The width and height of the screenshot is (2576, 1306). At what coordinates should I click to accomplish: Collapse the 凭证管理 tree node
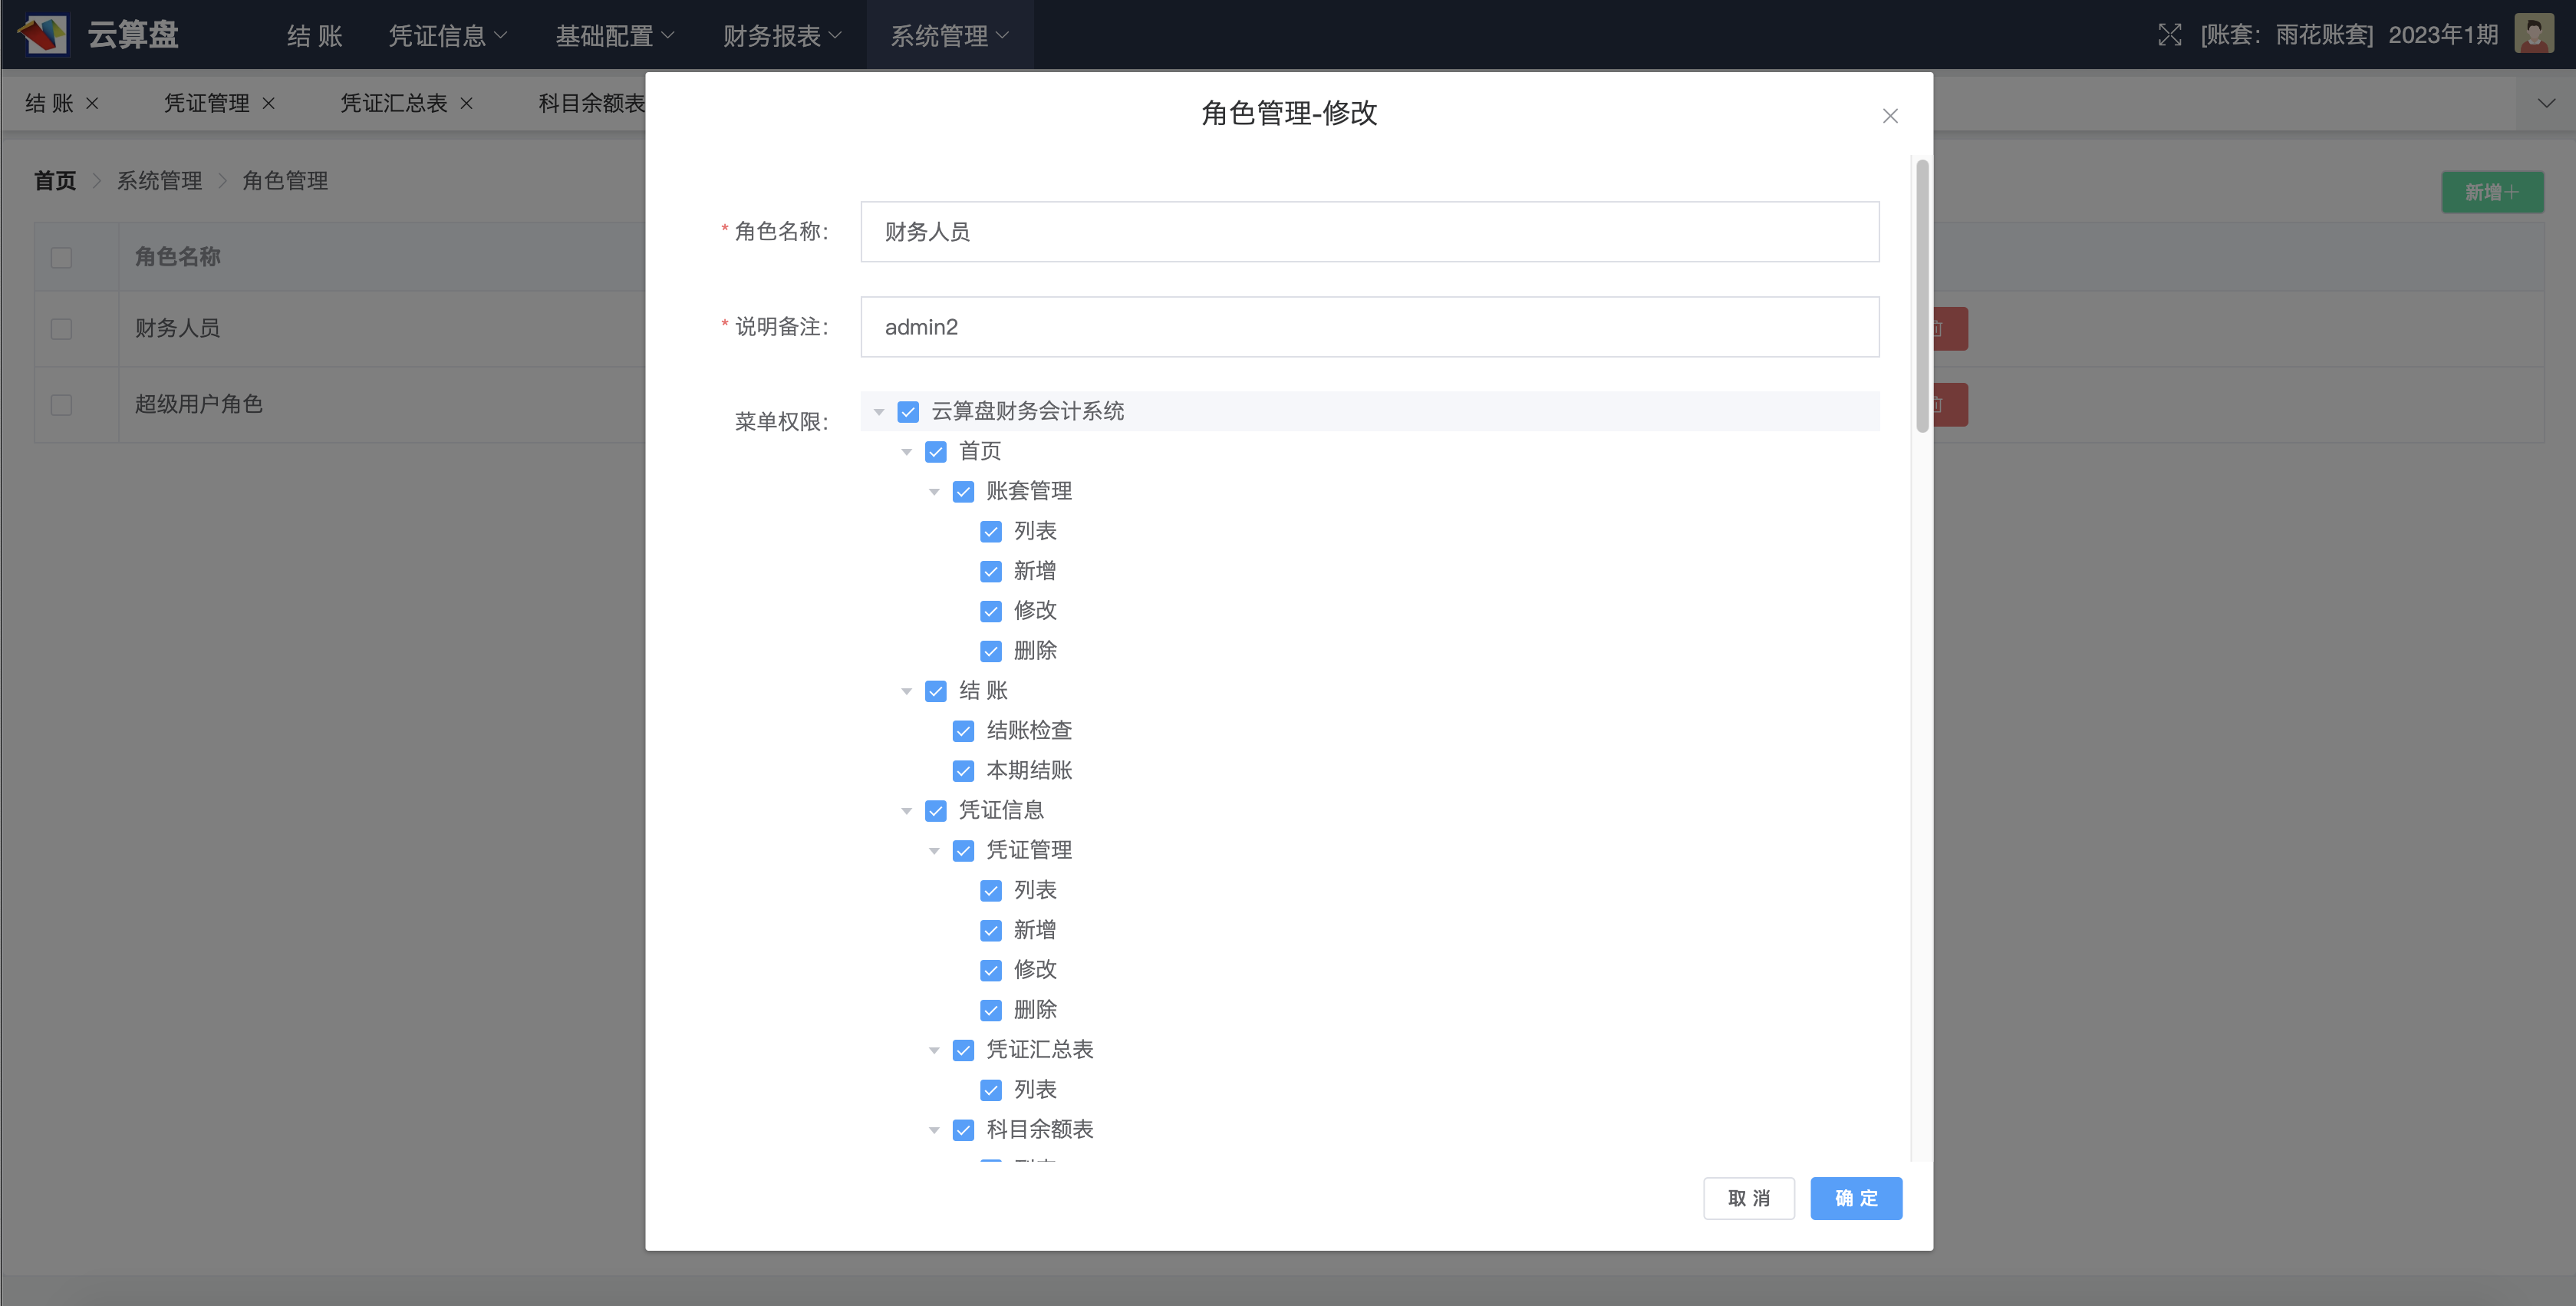coord(934,851)
